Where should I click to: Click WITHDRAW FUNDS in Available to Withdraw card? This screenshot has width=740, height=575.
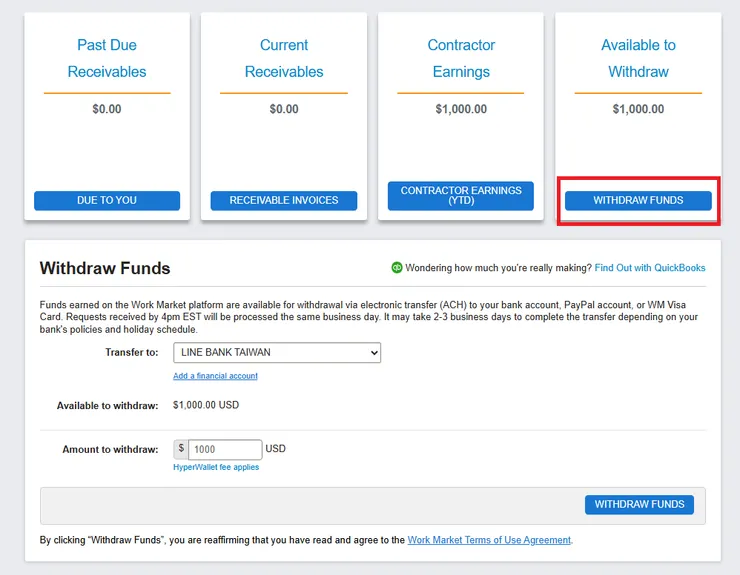(638, 200)
